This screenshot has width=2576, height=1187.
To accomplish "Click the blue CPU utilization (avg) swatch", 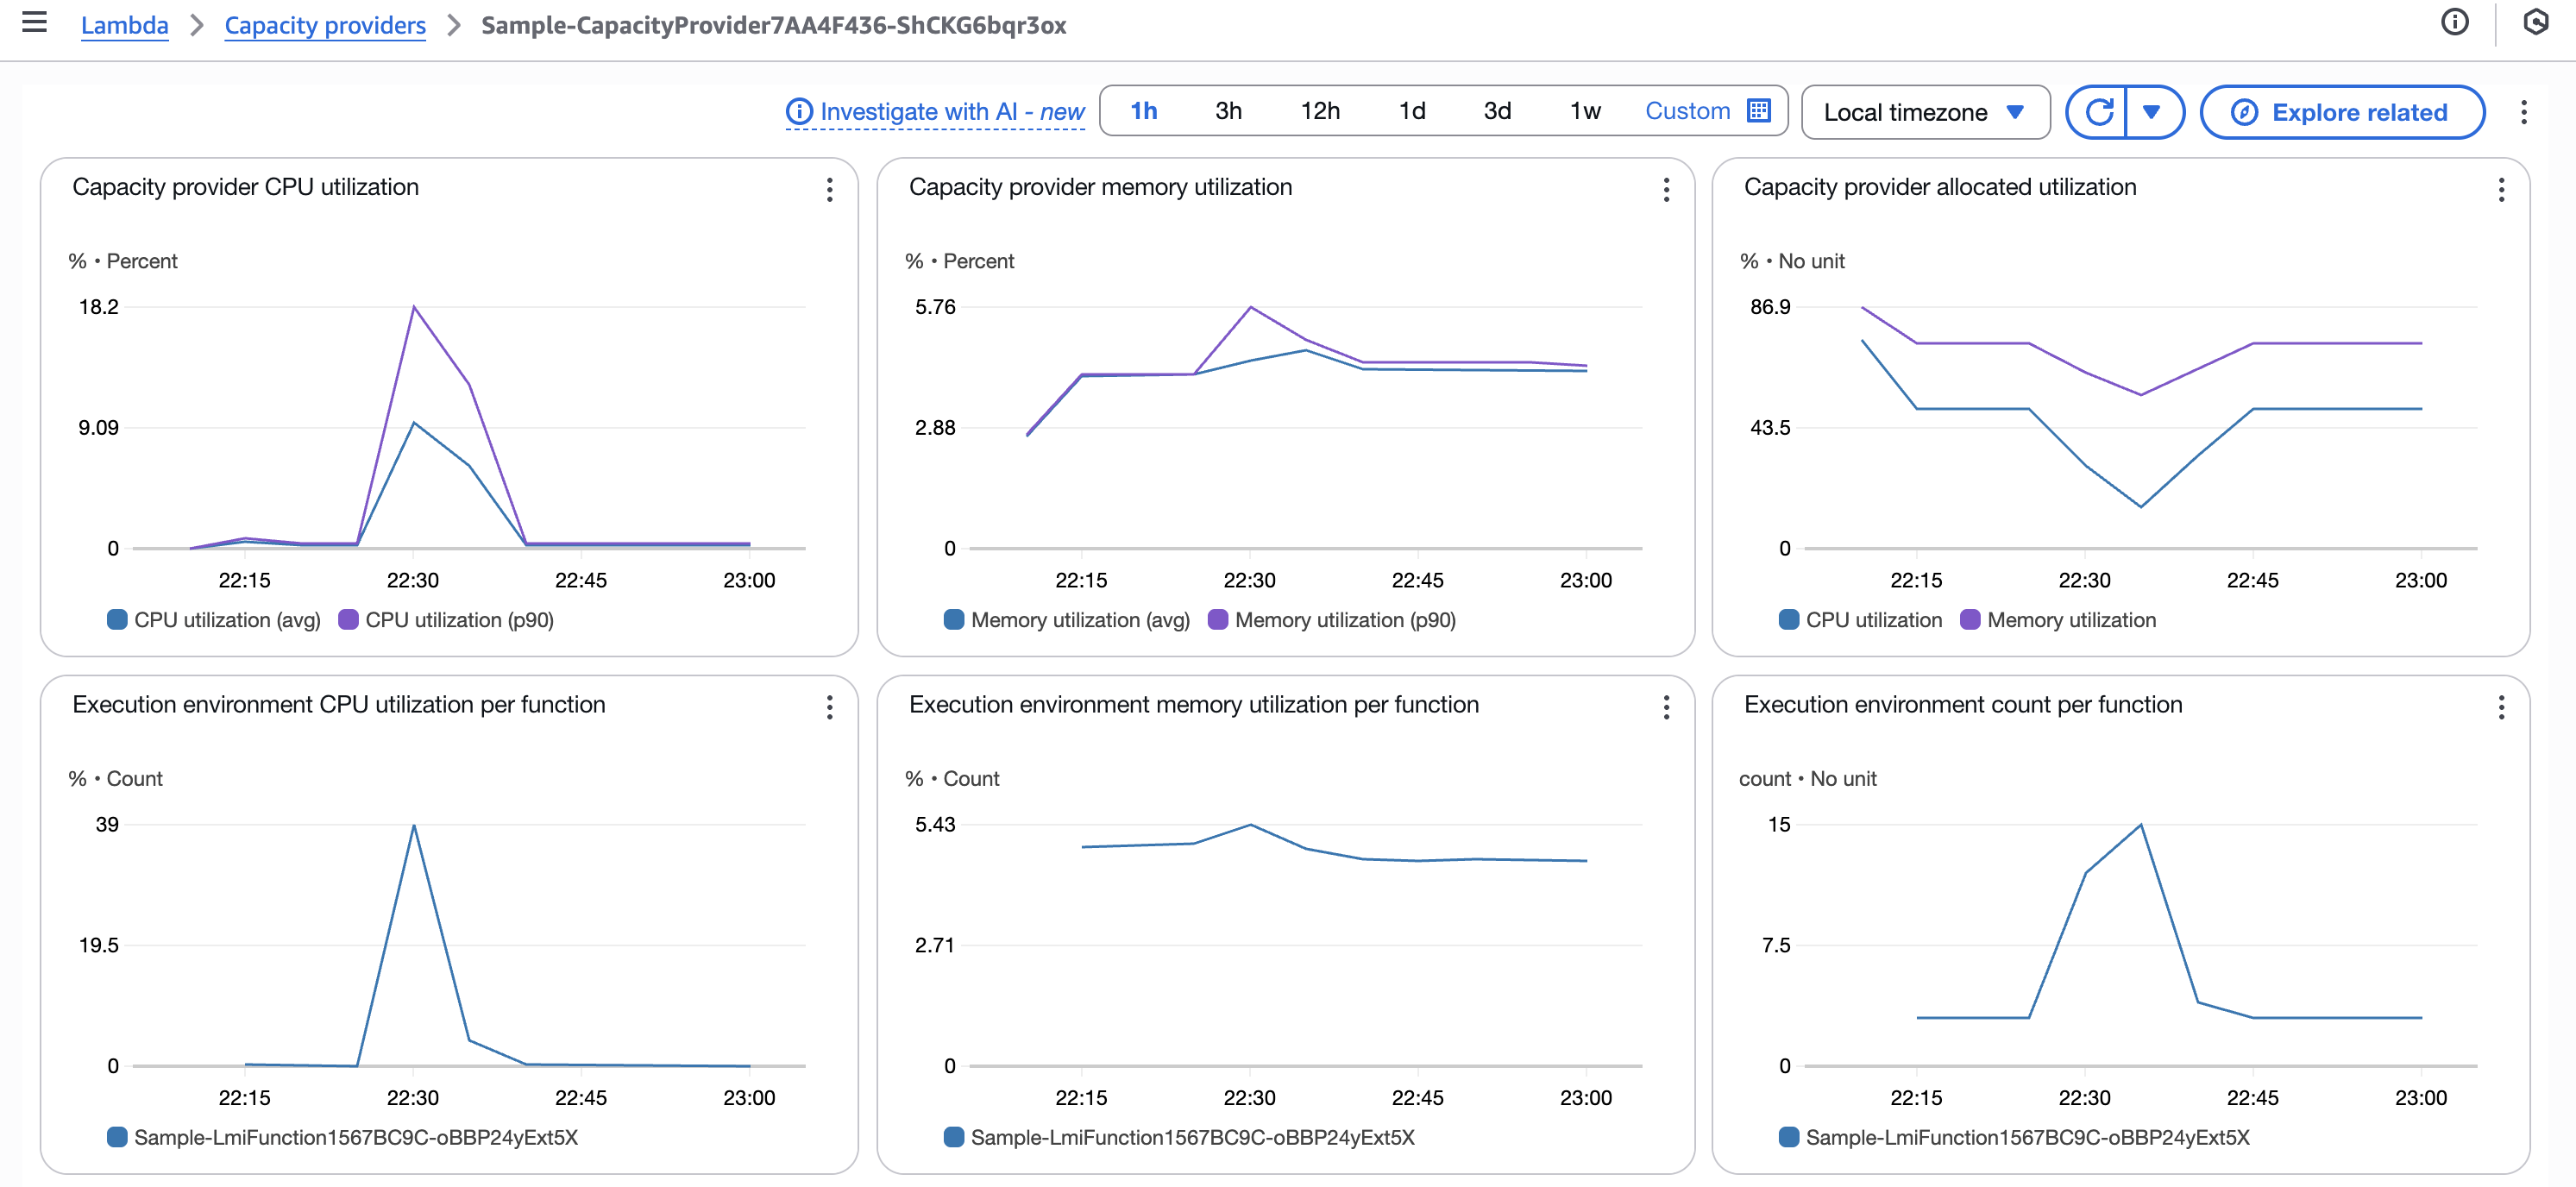I will (117, 620).
